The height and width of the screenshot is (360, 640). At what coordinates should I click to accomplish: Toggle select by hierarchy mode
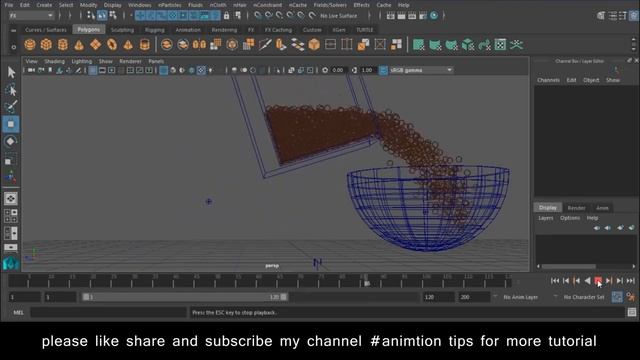pos(91,16)
